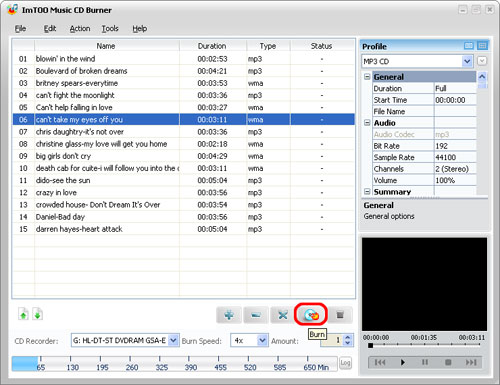
Task: Switch Profile panel to second view icon
Action: pyautogui.click(x=482, y=46)
